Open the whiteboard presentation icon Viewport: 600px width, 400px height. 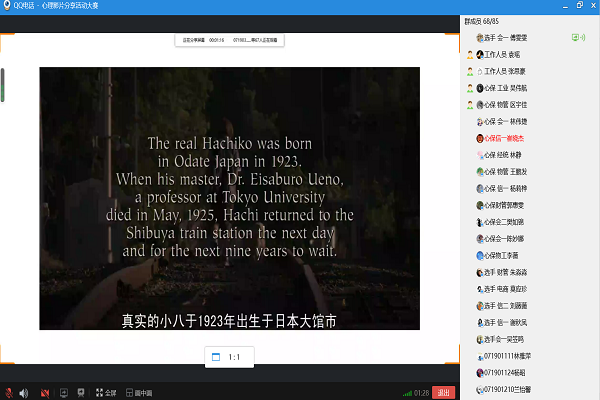point(81,393)
